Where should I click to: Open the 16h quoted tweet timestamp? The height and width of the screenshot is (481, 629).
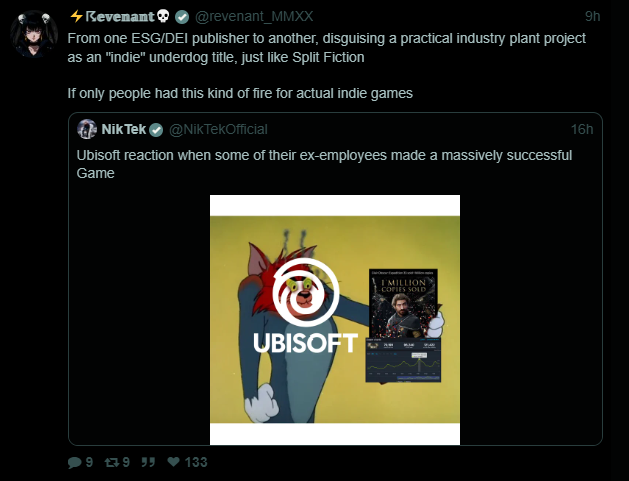tap(582, 130)
